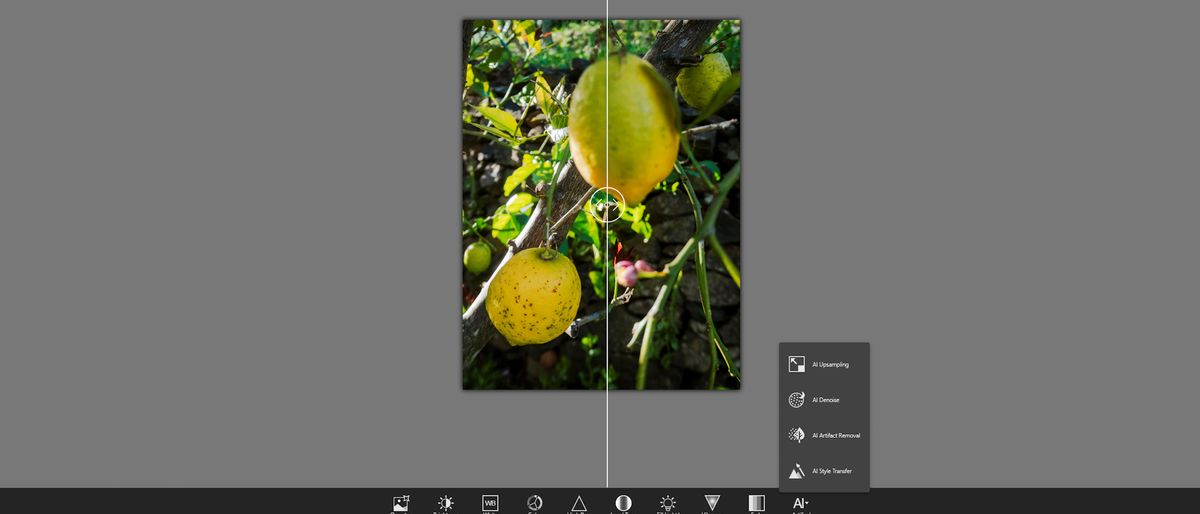Image resolution: width=1200 pixels, height=514 pixels.
Task: Select the color wheel tool icon
Action: click(535, 503)
